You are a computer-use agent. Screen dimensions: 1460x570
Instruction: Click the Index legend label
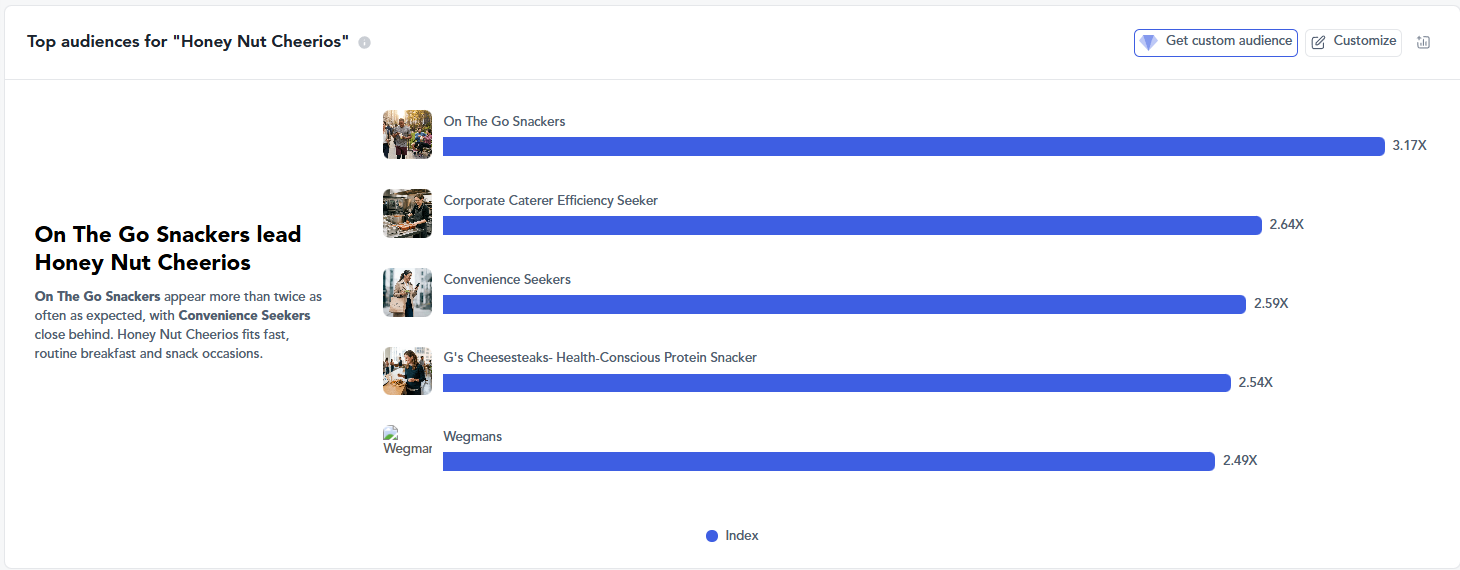[742, 536]
